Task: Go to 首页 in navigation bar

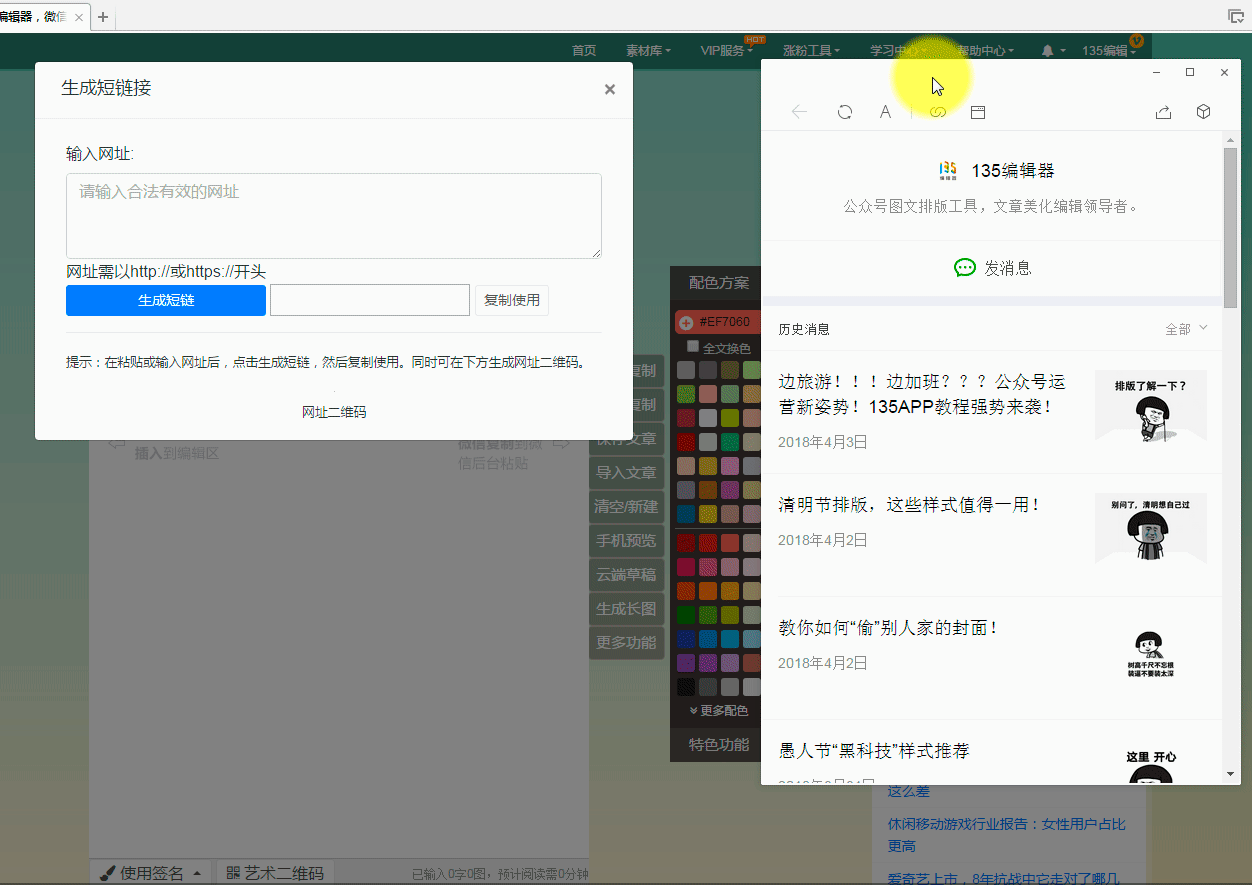Action: click(x=584, y=50)
